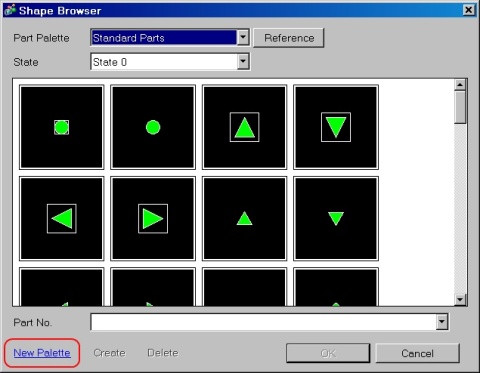Choose the boxed right-arrow shape
480x373 pixels.
[153, 218]
